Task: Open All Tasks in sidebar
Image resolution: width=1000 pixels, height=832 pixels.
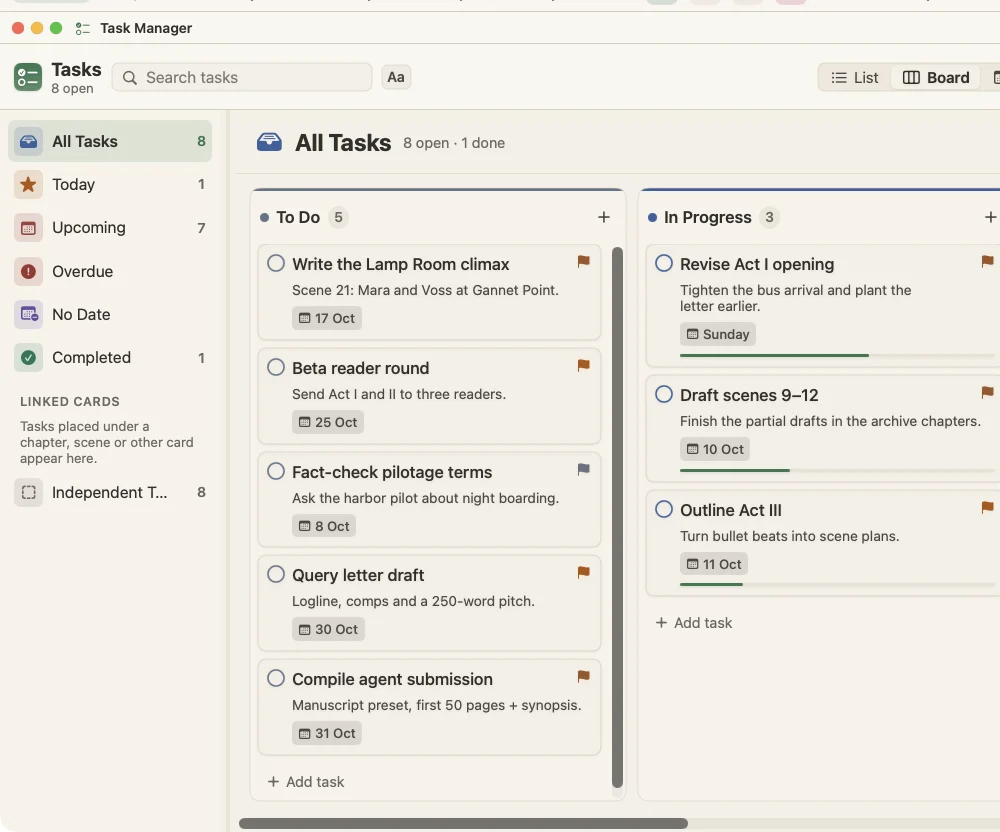Action: click(x=110, y=142)
